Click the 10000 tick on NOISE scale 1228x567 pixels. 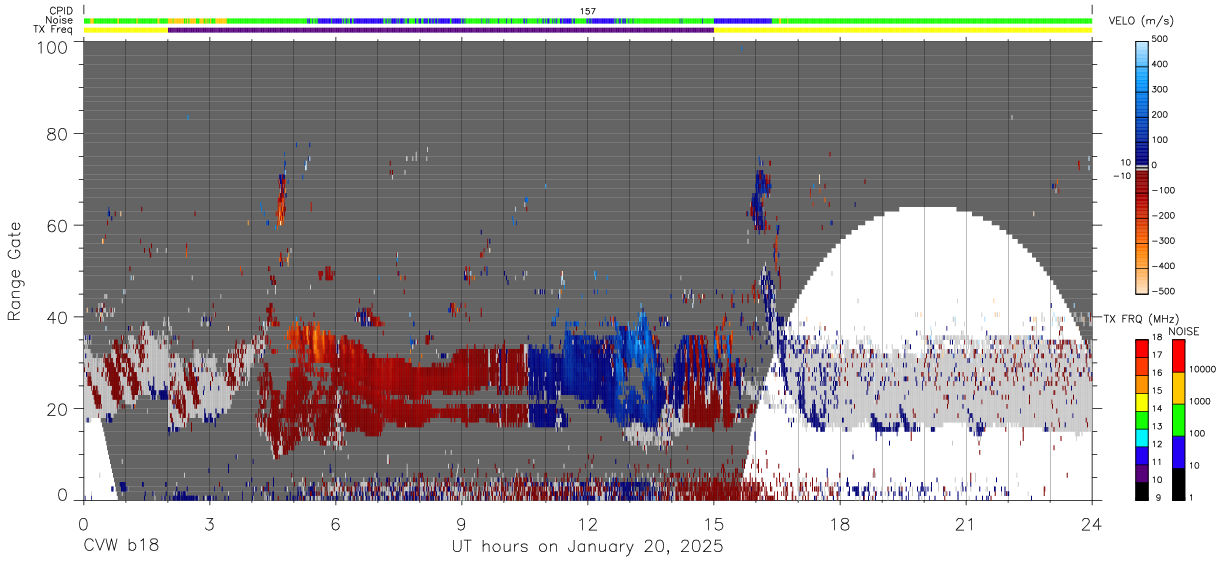(x=1202, y=370)
